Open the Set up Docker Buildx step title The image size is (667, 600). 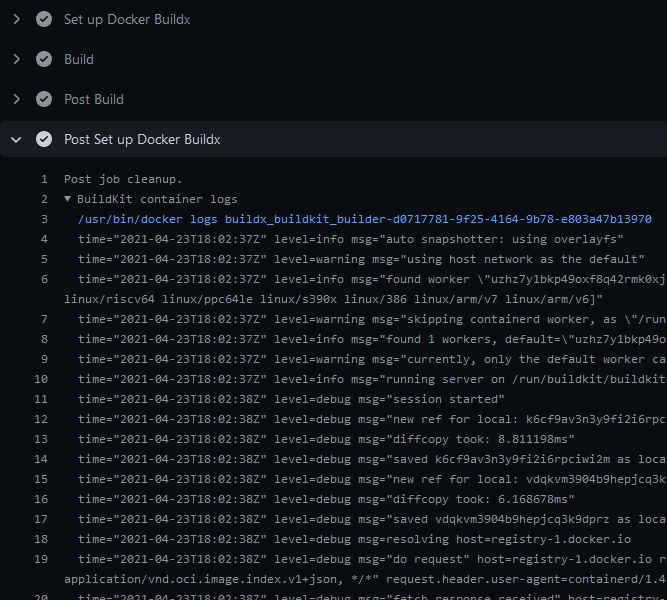coord(127,19)
